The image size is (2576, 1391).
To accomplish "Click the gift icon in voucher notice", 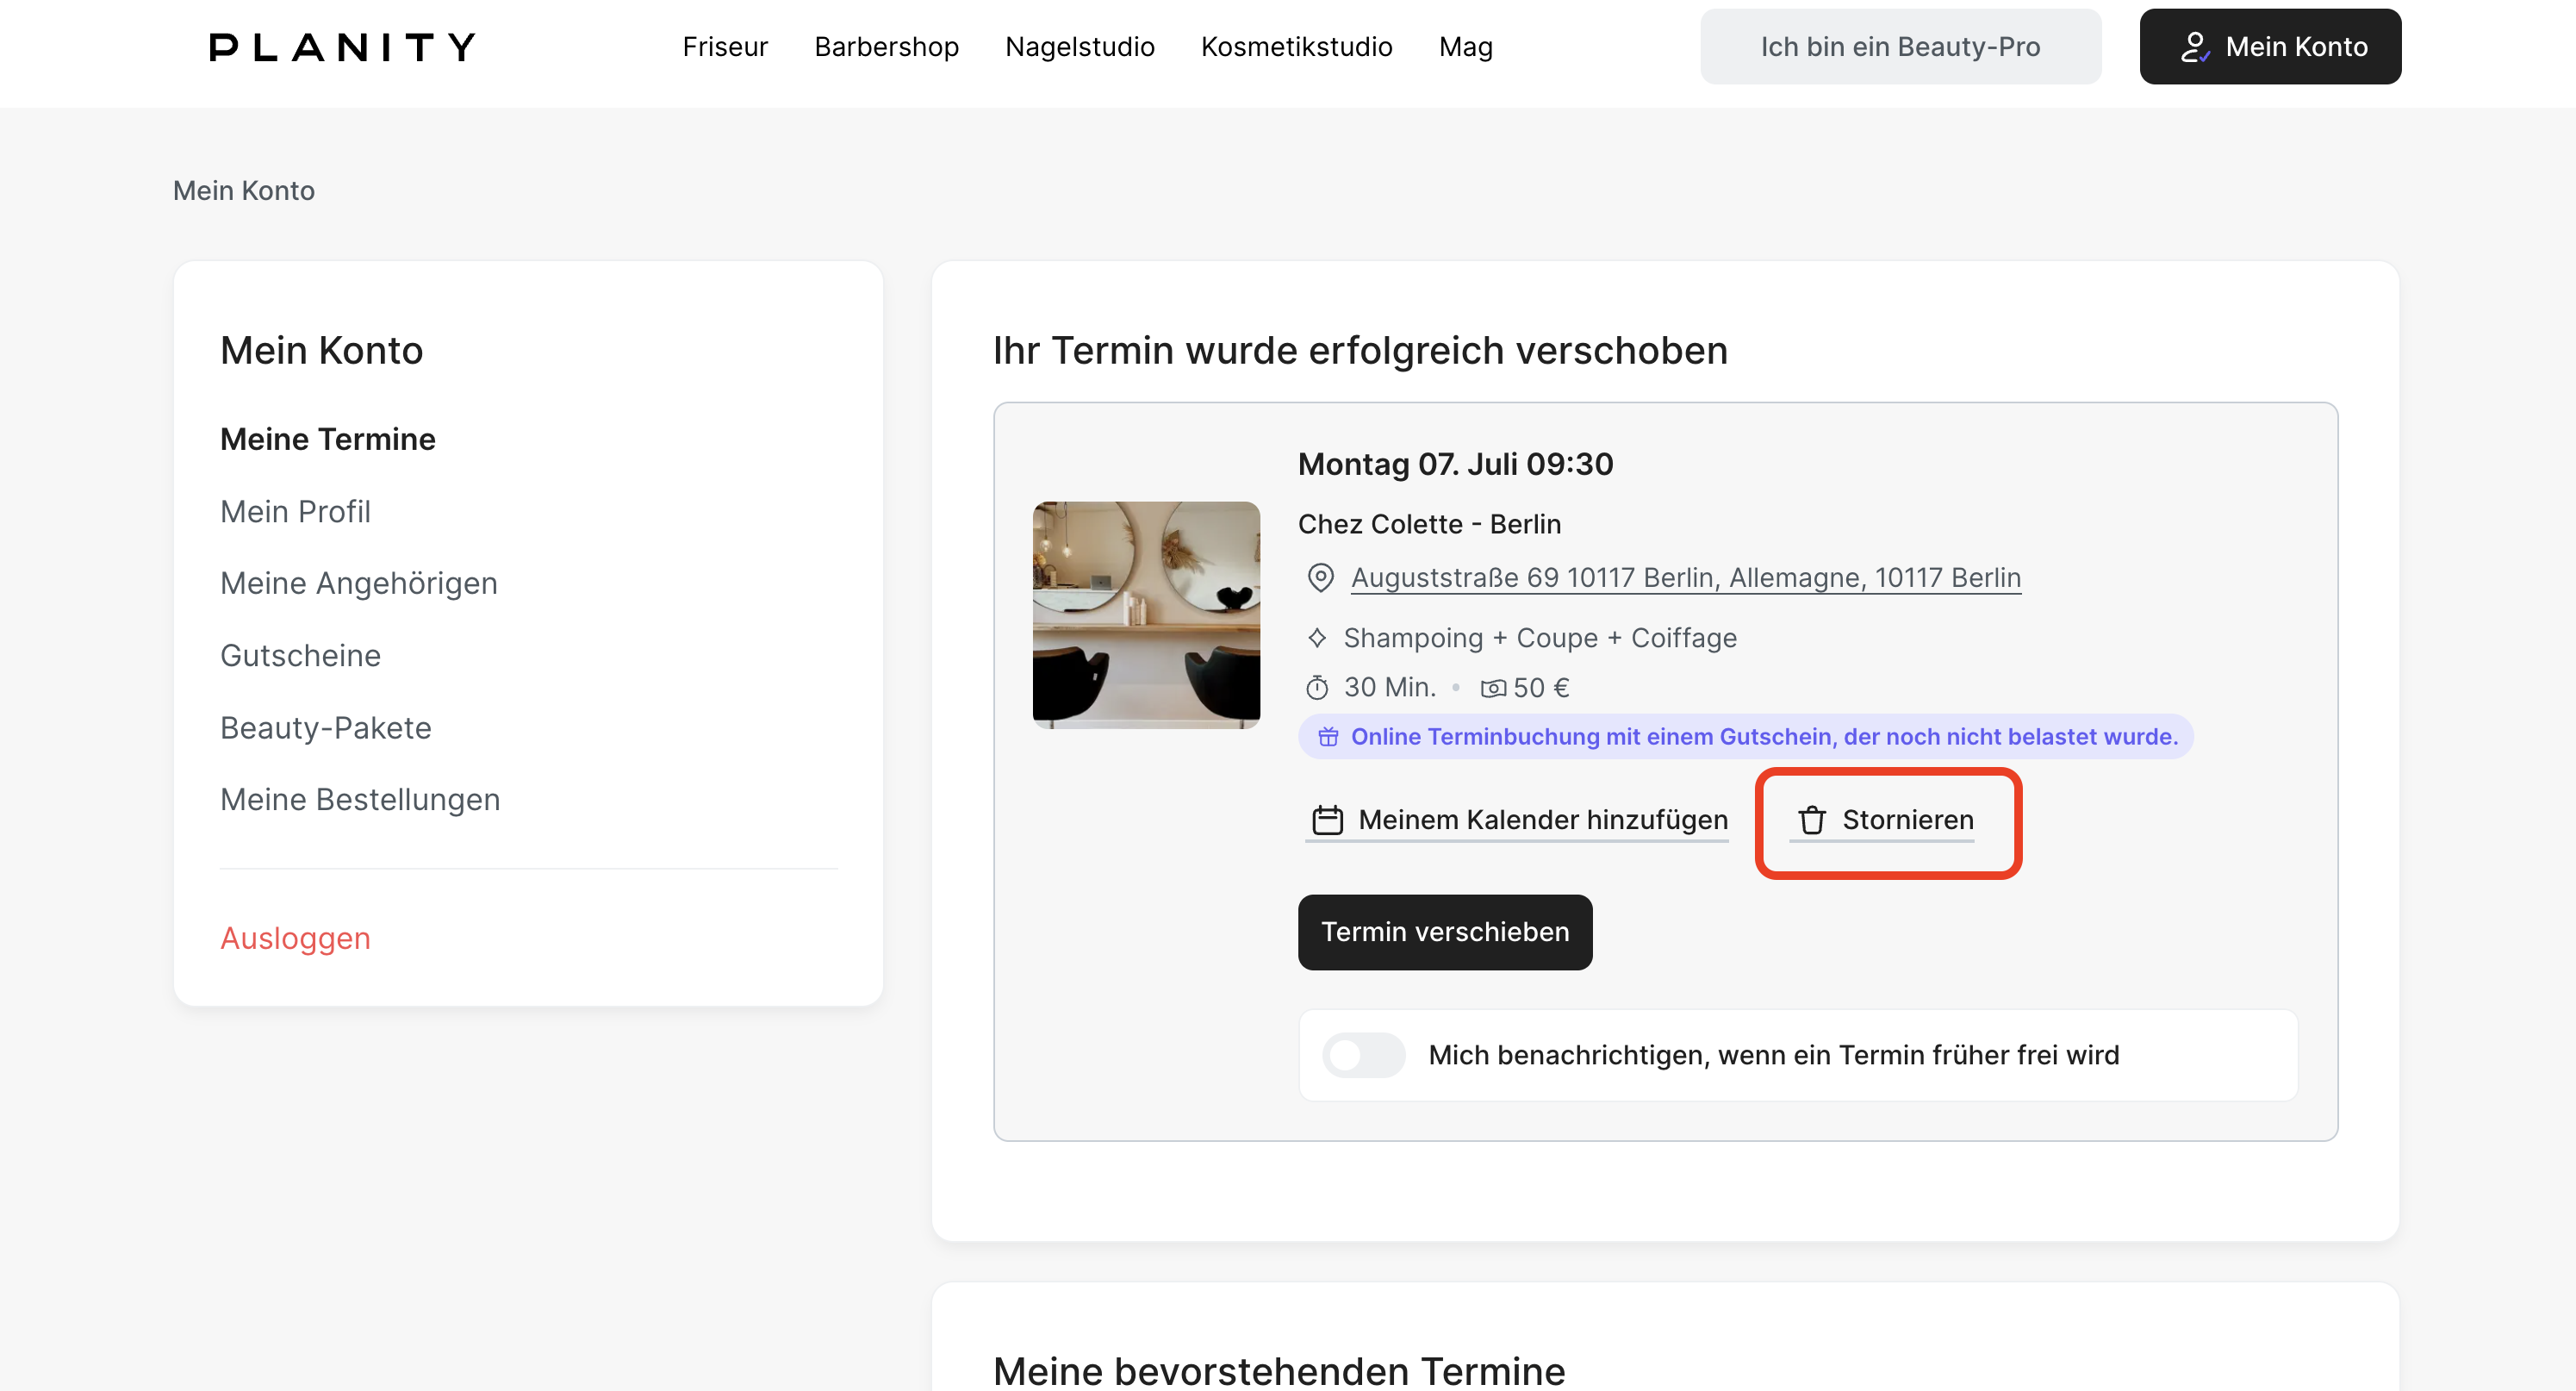I will coord(1328,737).
